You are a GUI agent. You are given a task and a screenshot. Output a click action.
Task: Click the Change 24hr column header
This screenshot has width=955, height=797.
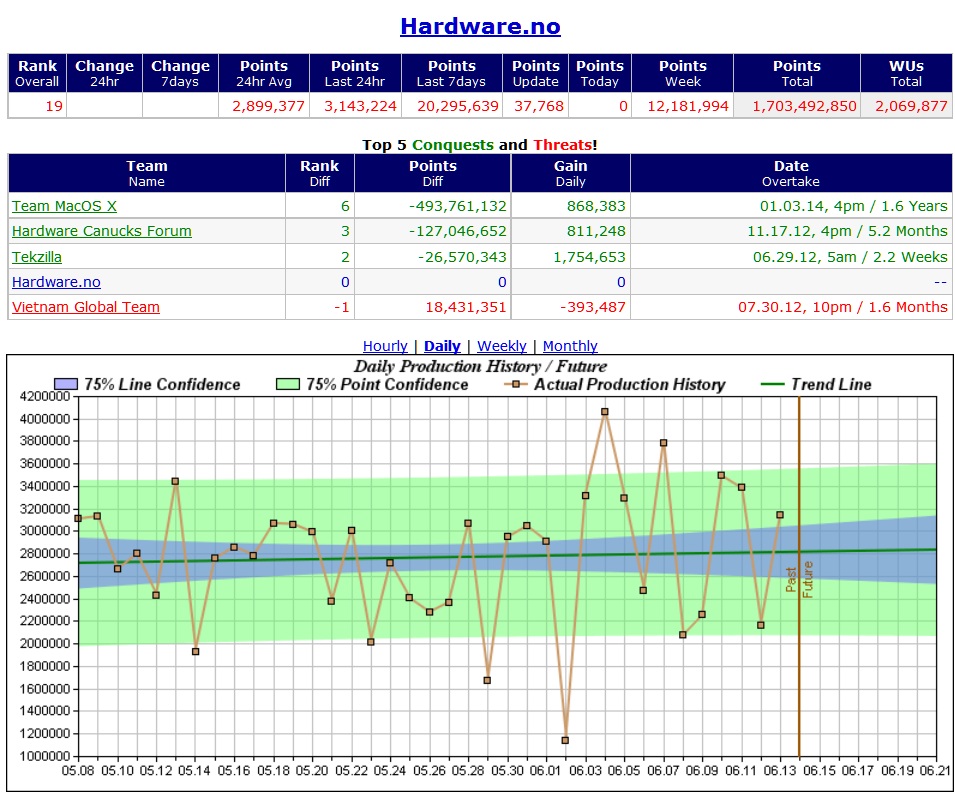pos(104,73)
